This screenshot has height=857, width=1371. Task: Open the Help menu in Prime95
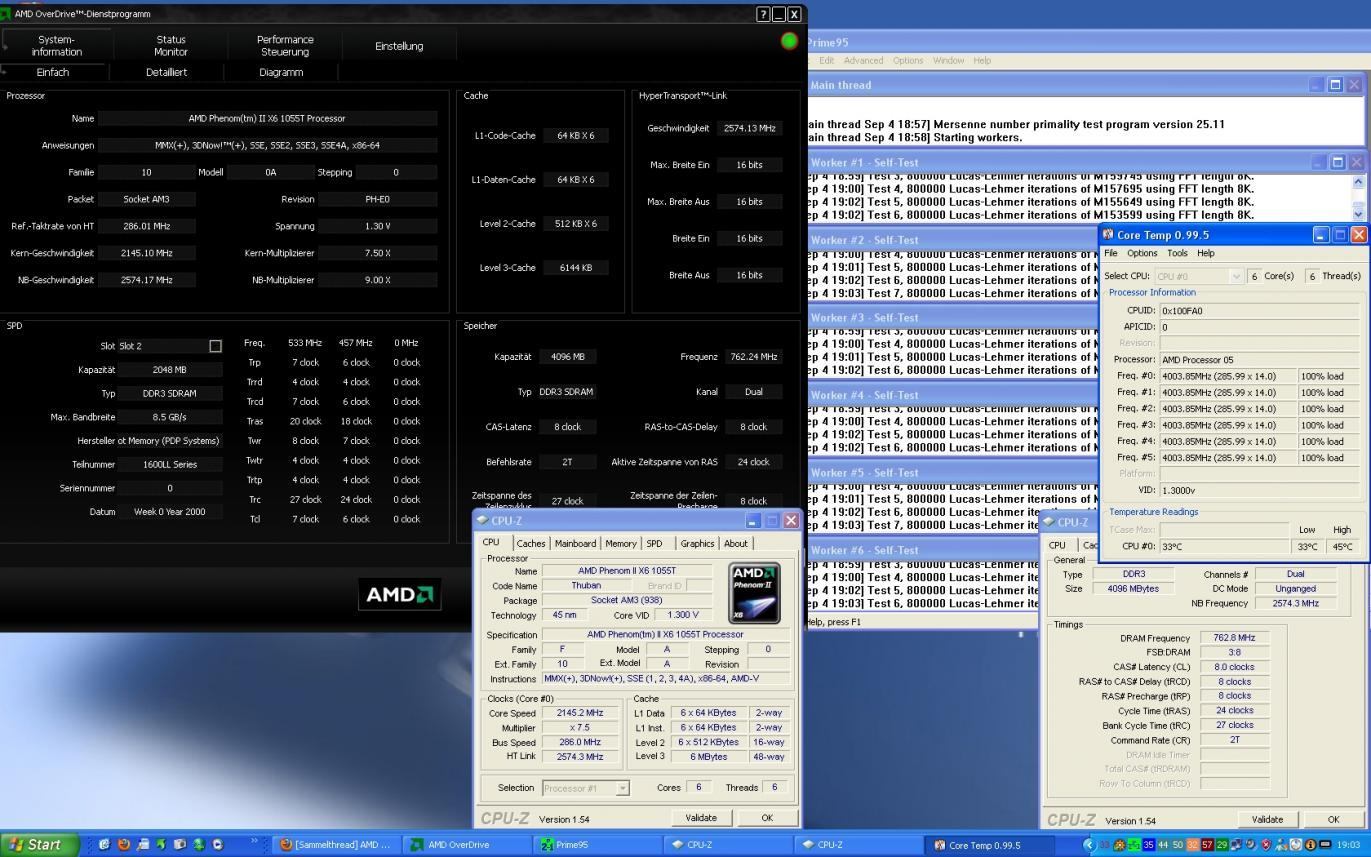(x=982, y=61)
